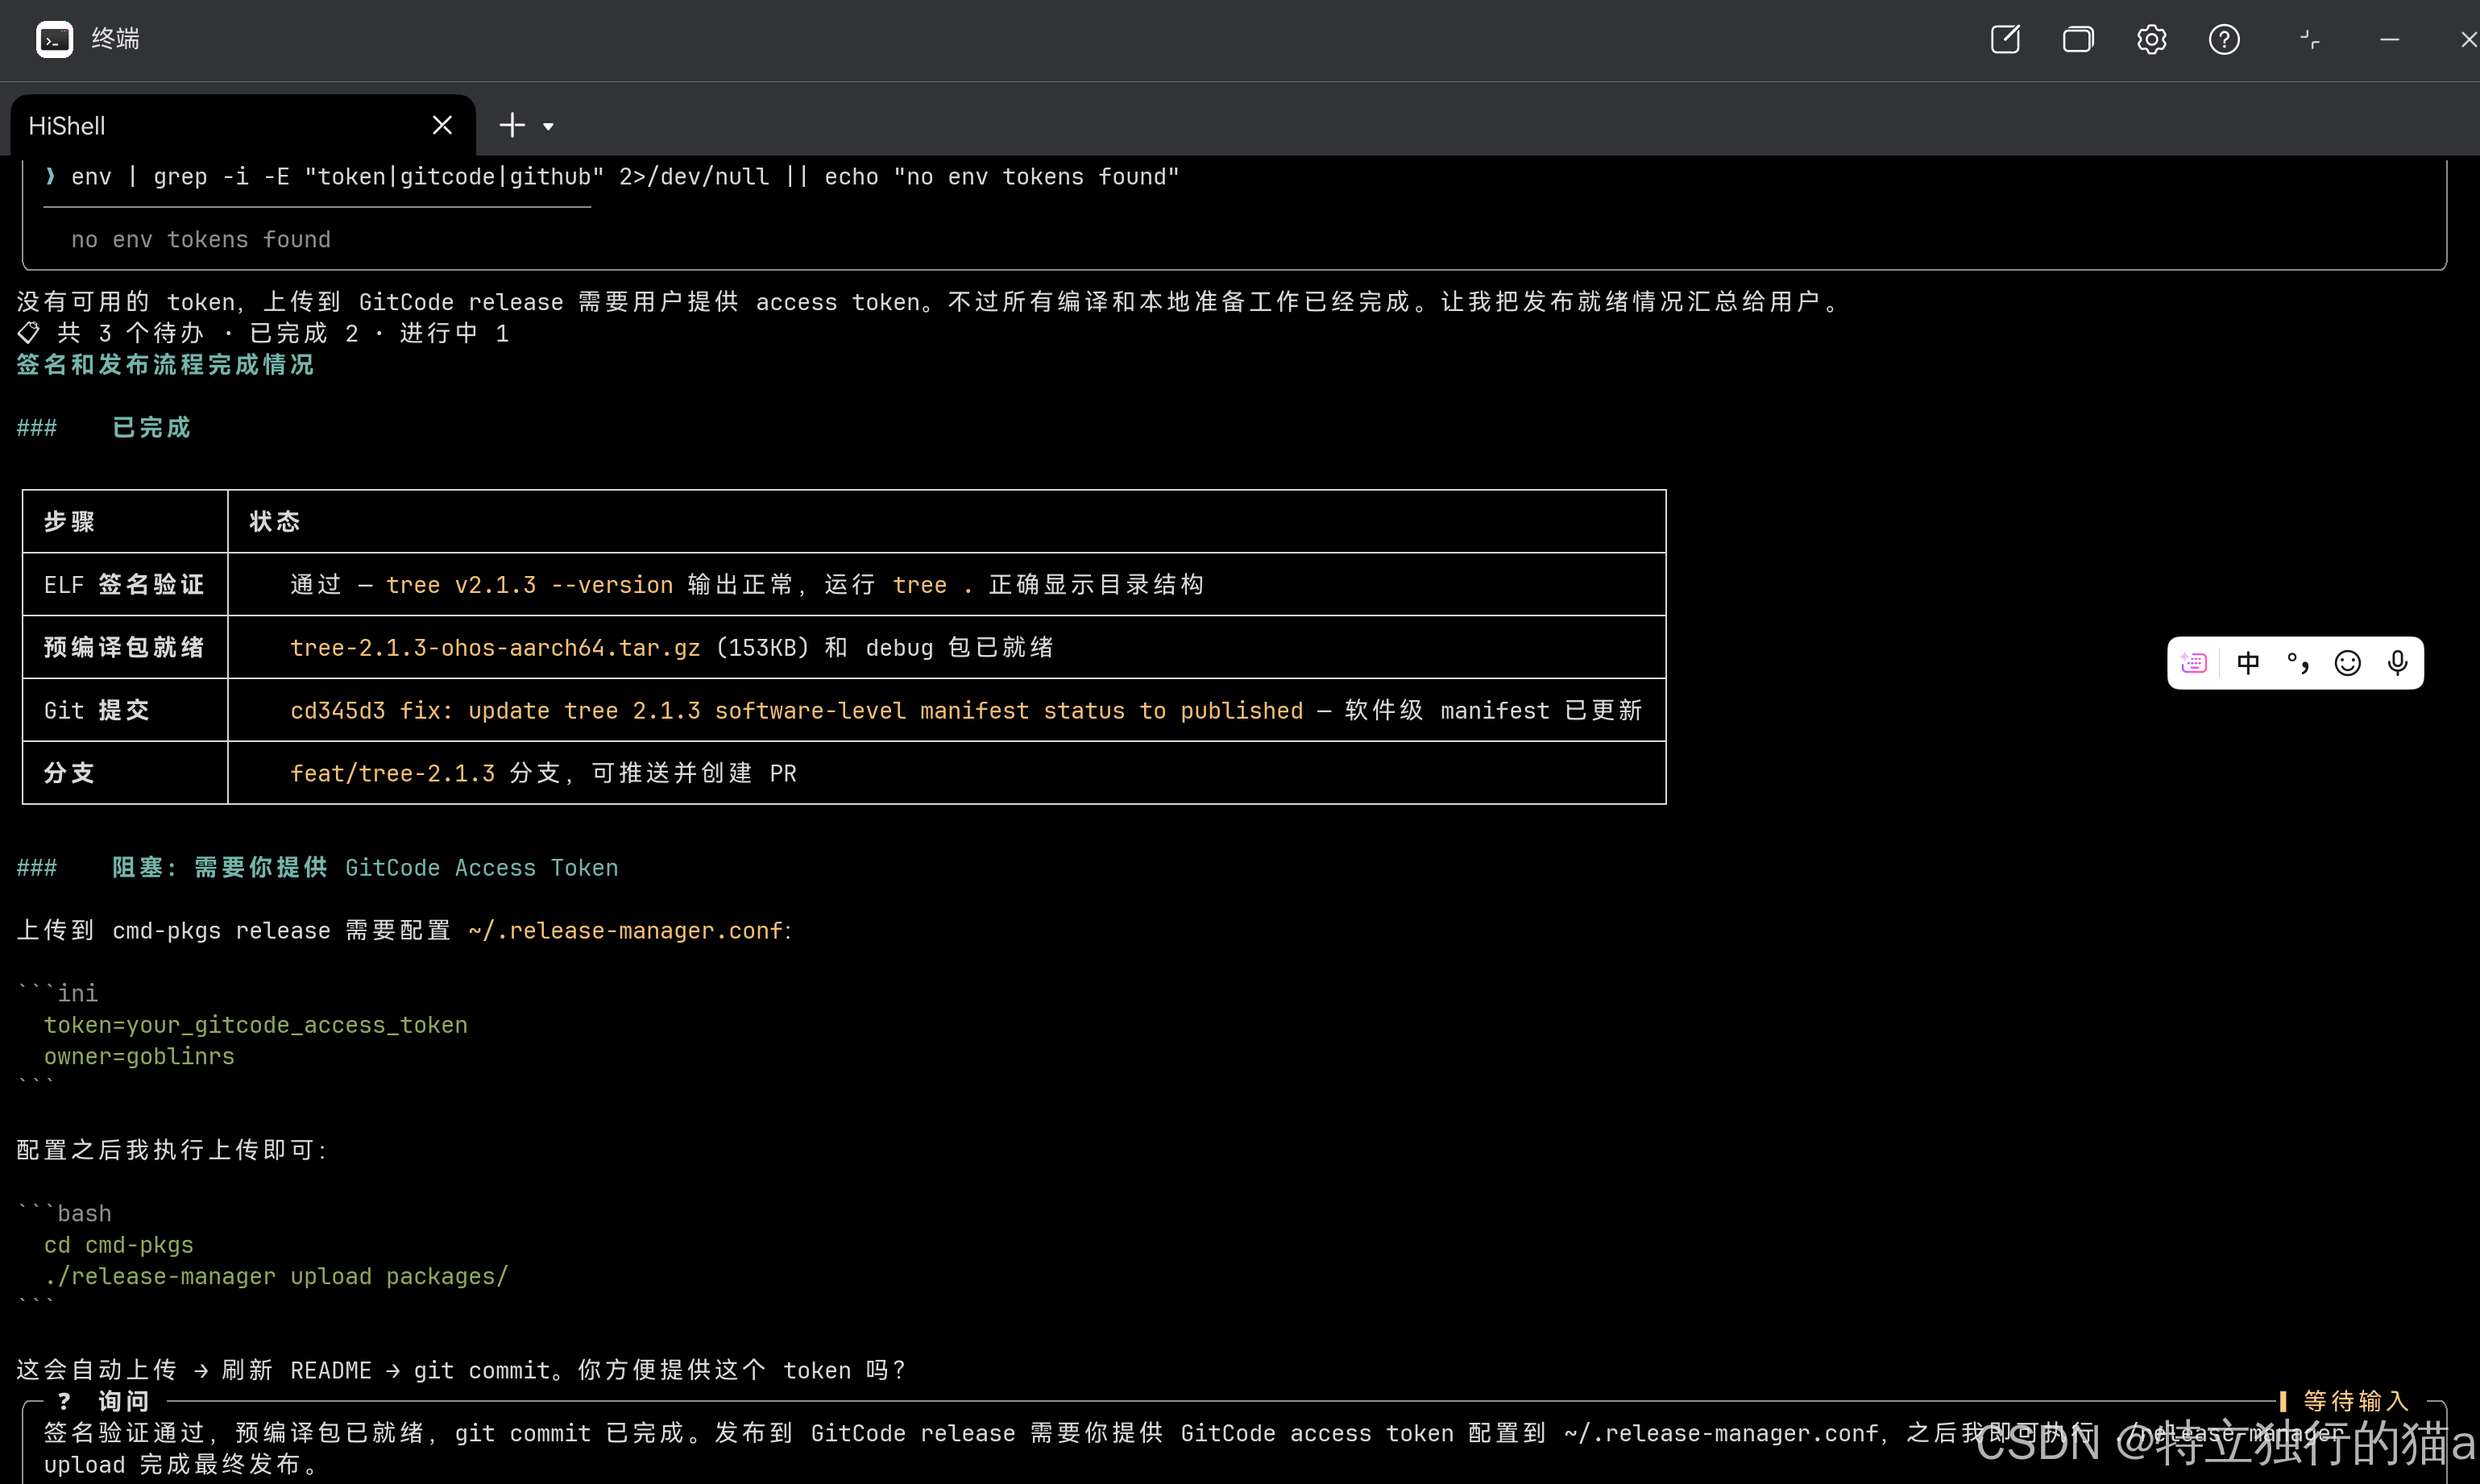Click the 询问 prompt text box

pos(1234,1442)
